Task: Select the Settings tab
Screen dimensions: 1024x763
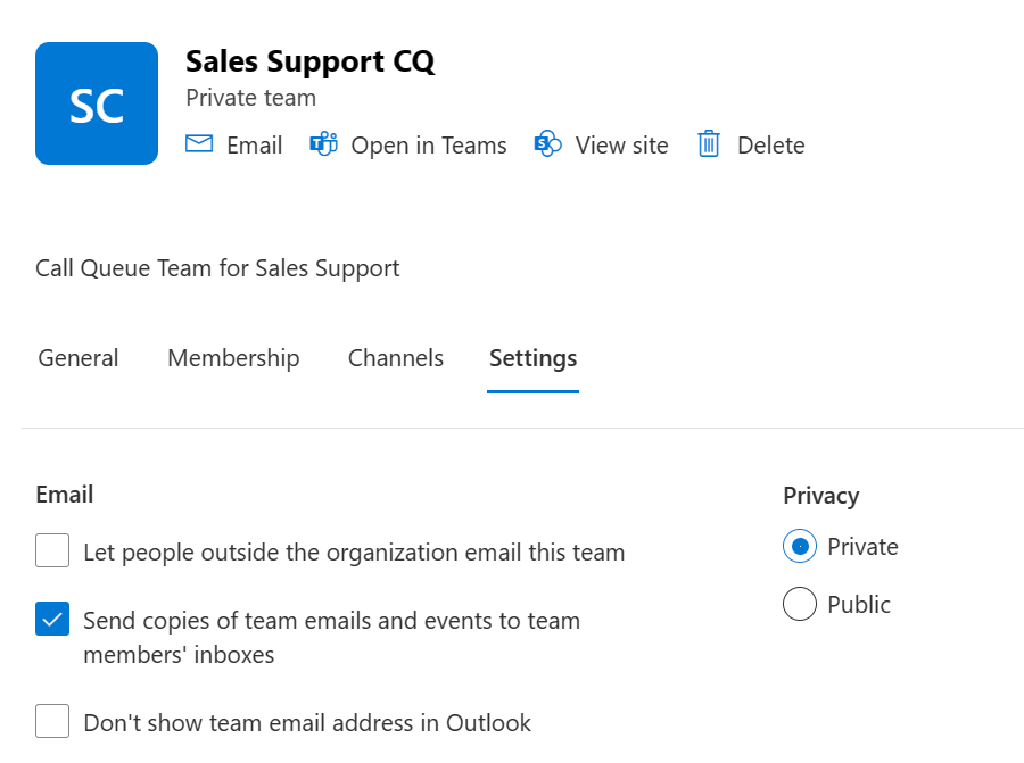Action: click(x=532, y=358)
